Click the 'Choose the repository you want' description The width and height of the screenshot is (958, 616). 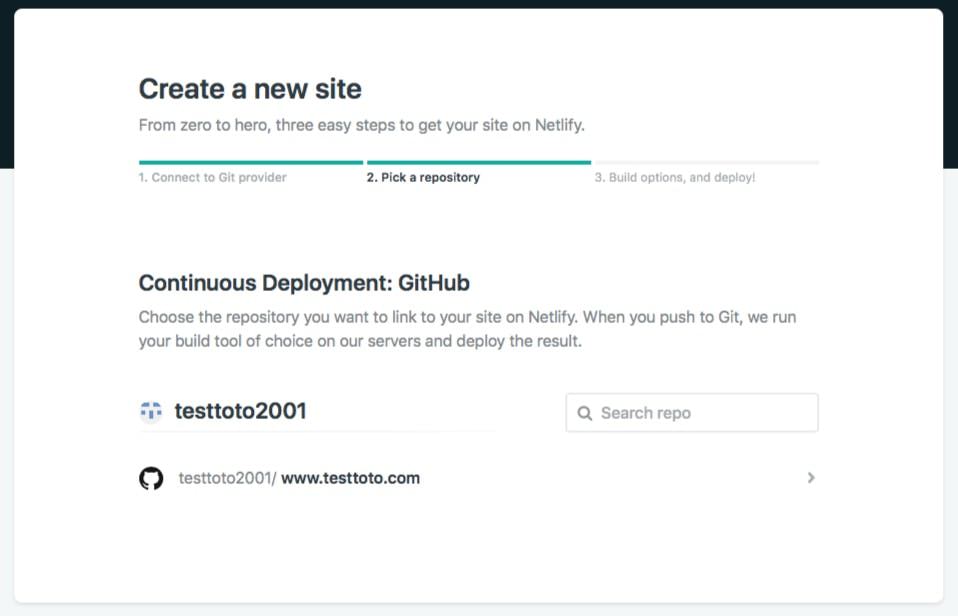pyautogui.click(x=467, y=329)
